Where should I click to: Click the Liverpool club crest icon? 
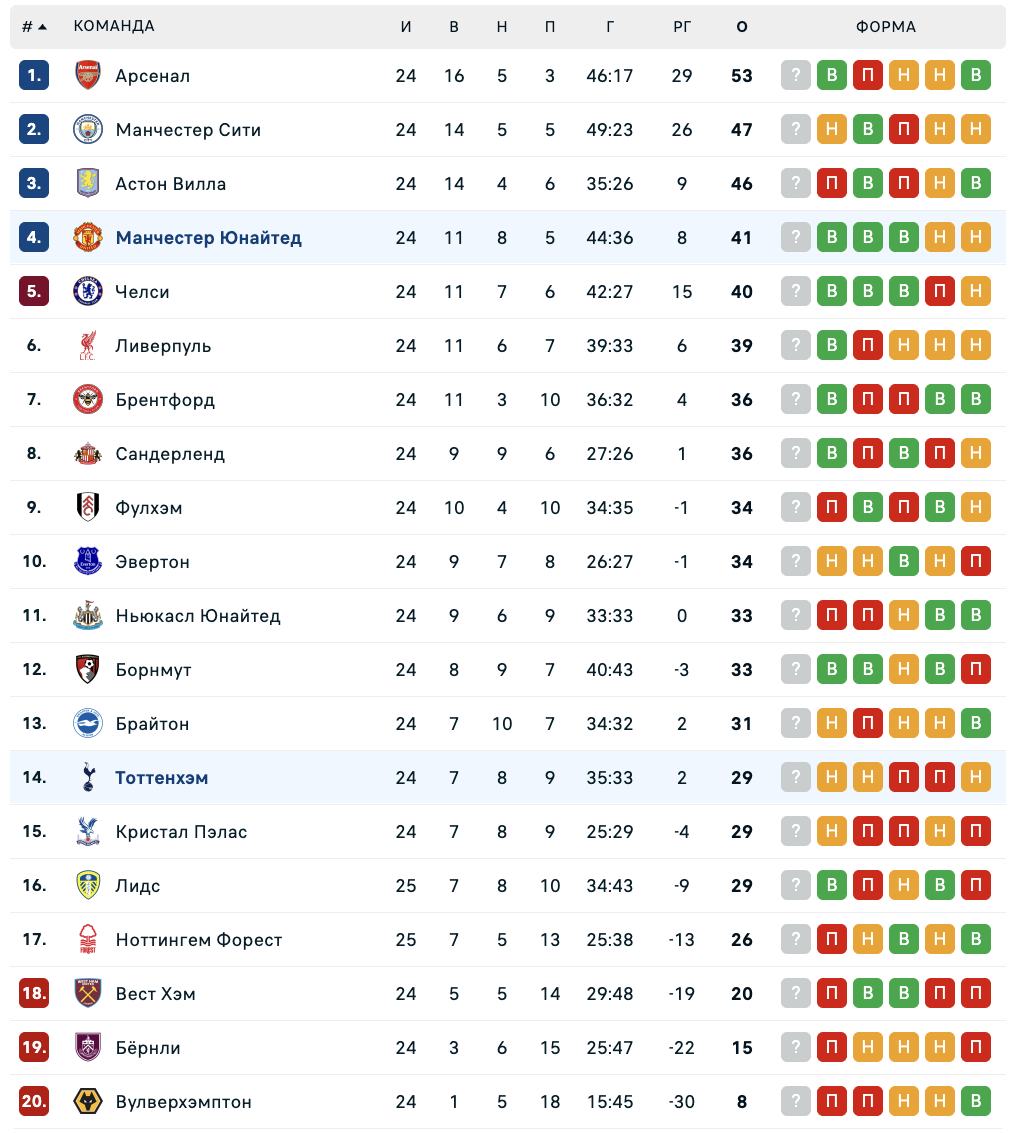[x=88, y=346]
